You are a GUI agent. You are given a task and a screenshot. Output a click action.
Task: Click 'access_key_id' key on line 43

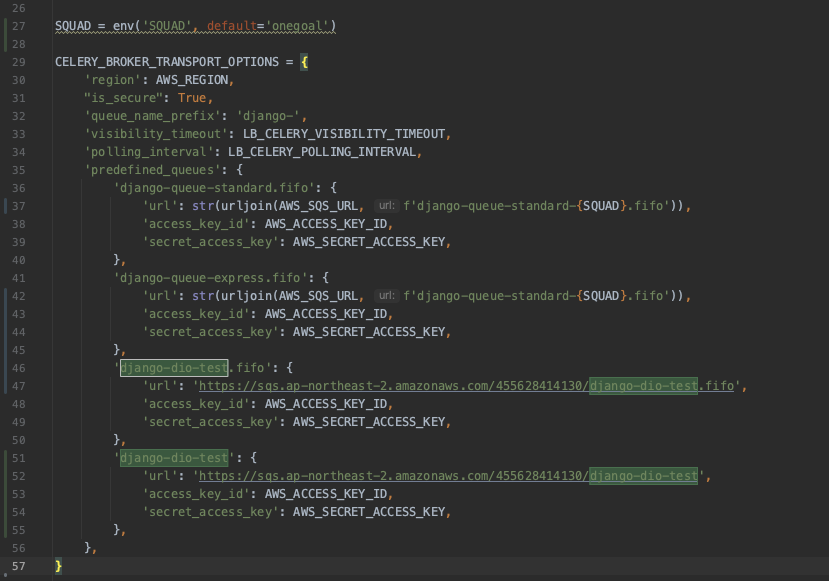point(196,313)
